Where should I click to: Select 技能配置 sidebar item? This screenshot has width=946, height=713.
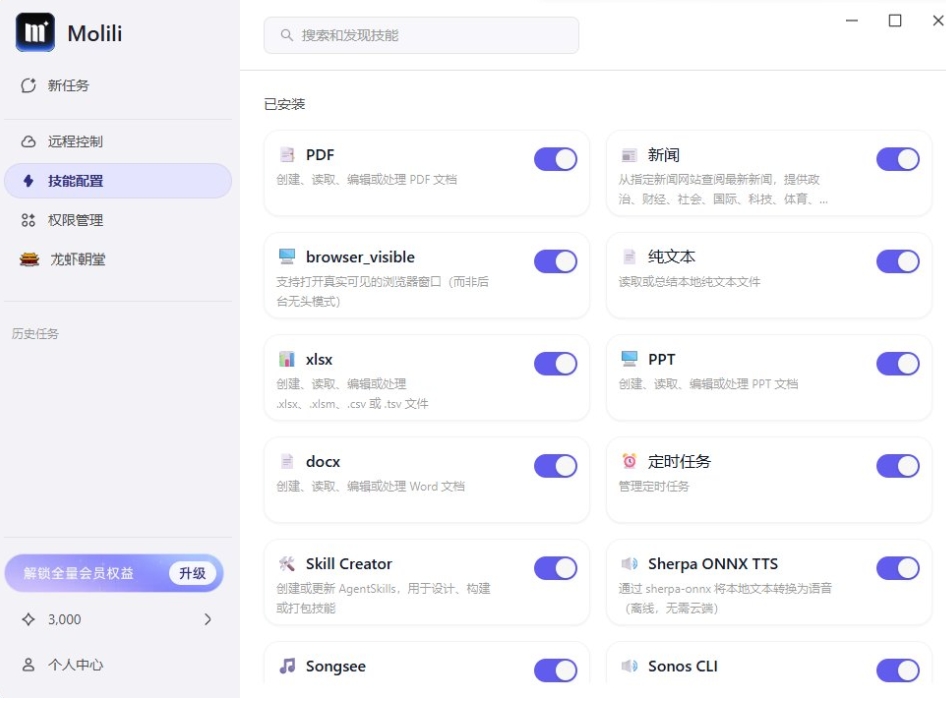(x=118, y=181)
